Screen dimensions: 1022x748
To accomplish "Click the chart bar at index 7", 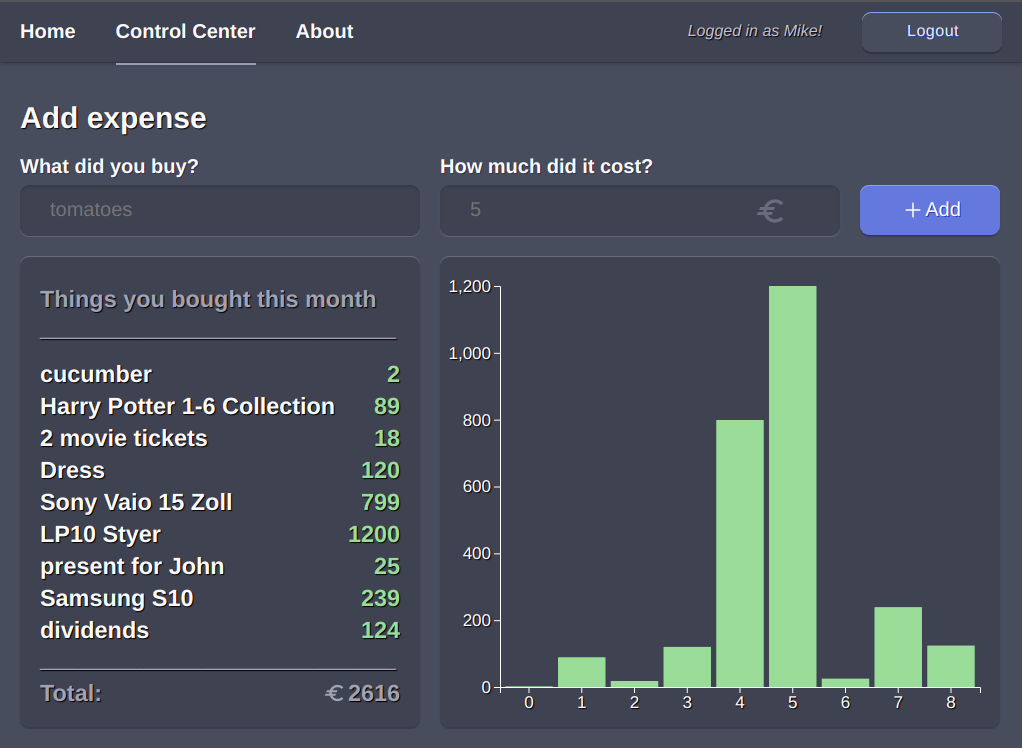I will (898, 647).
